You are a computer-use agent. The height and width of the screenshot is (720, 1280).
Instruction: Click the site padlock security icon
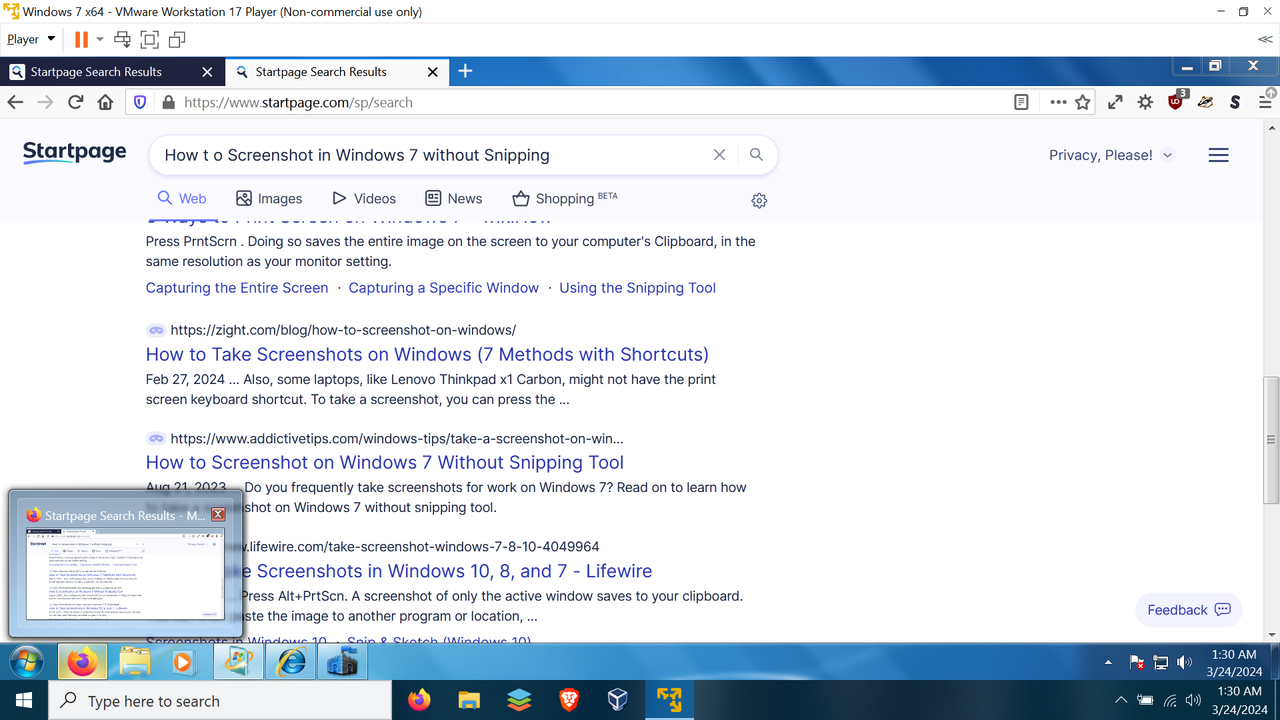[168, 102]
